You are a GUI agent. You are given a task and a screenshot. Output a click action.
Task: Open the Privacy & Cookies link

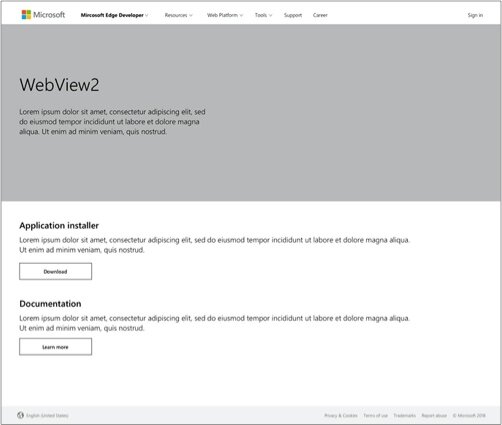pos(341,415)
